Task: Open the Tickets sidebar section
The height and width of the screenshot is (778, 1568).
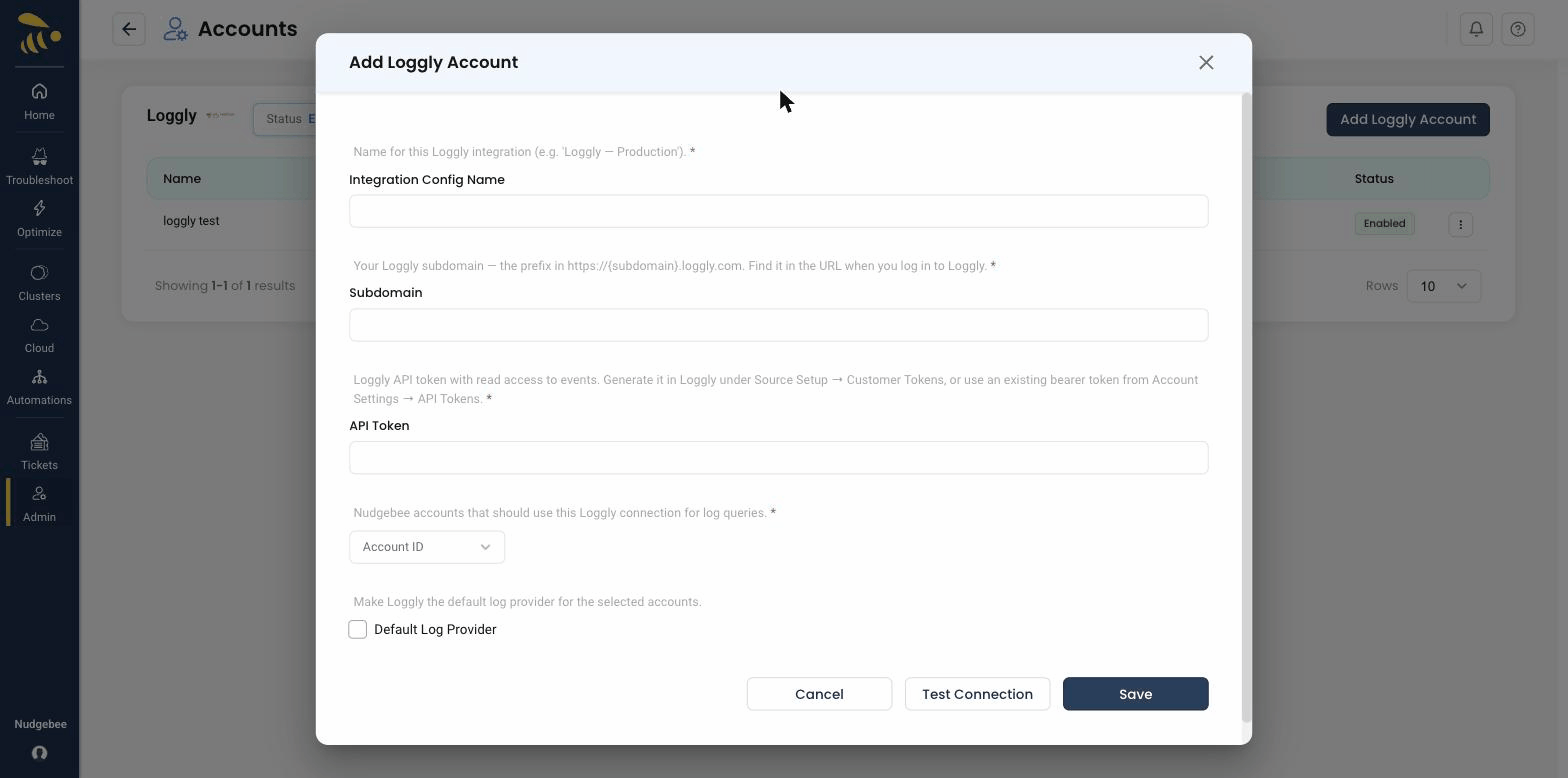Action: tap(39, 452)
